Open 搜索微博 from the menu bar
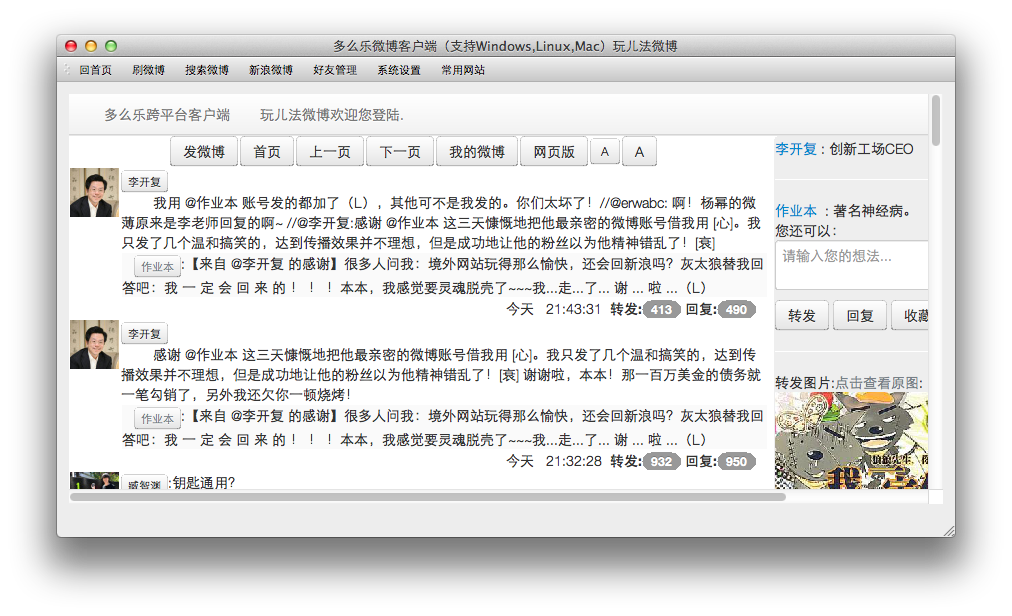This screenshot has width=1012, height=616. [x=207, y=70]
